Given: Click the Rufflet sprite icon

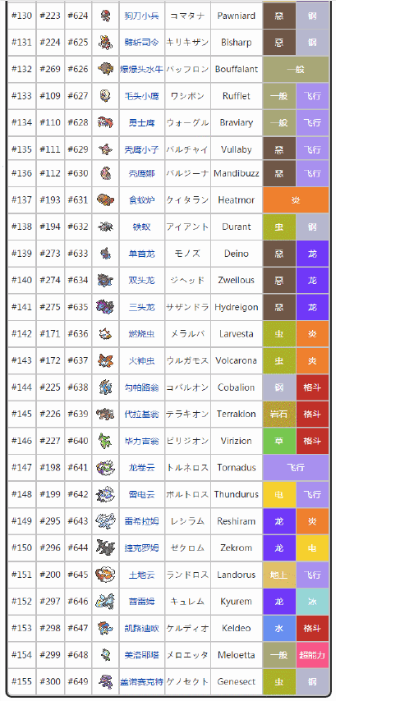Looking at the screenshot, I should [105, 96].
